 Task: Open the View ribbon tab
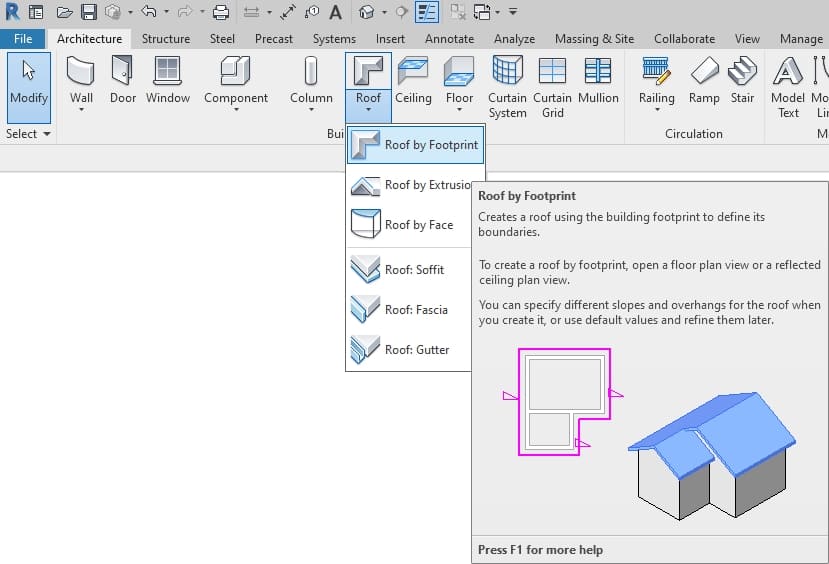coord(747,39)
